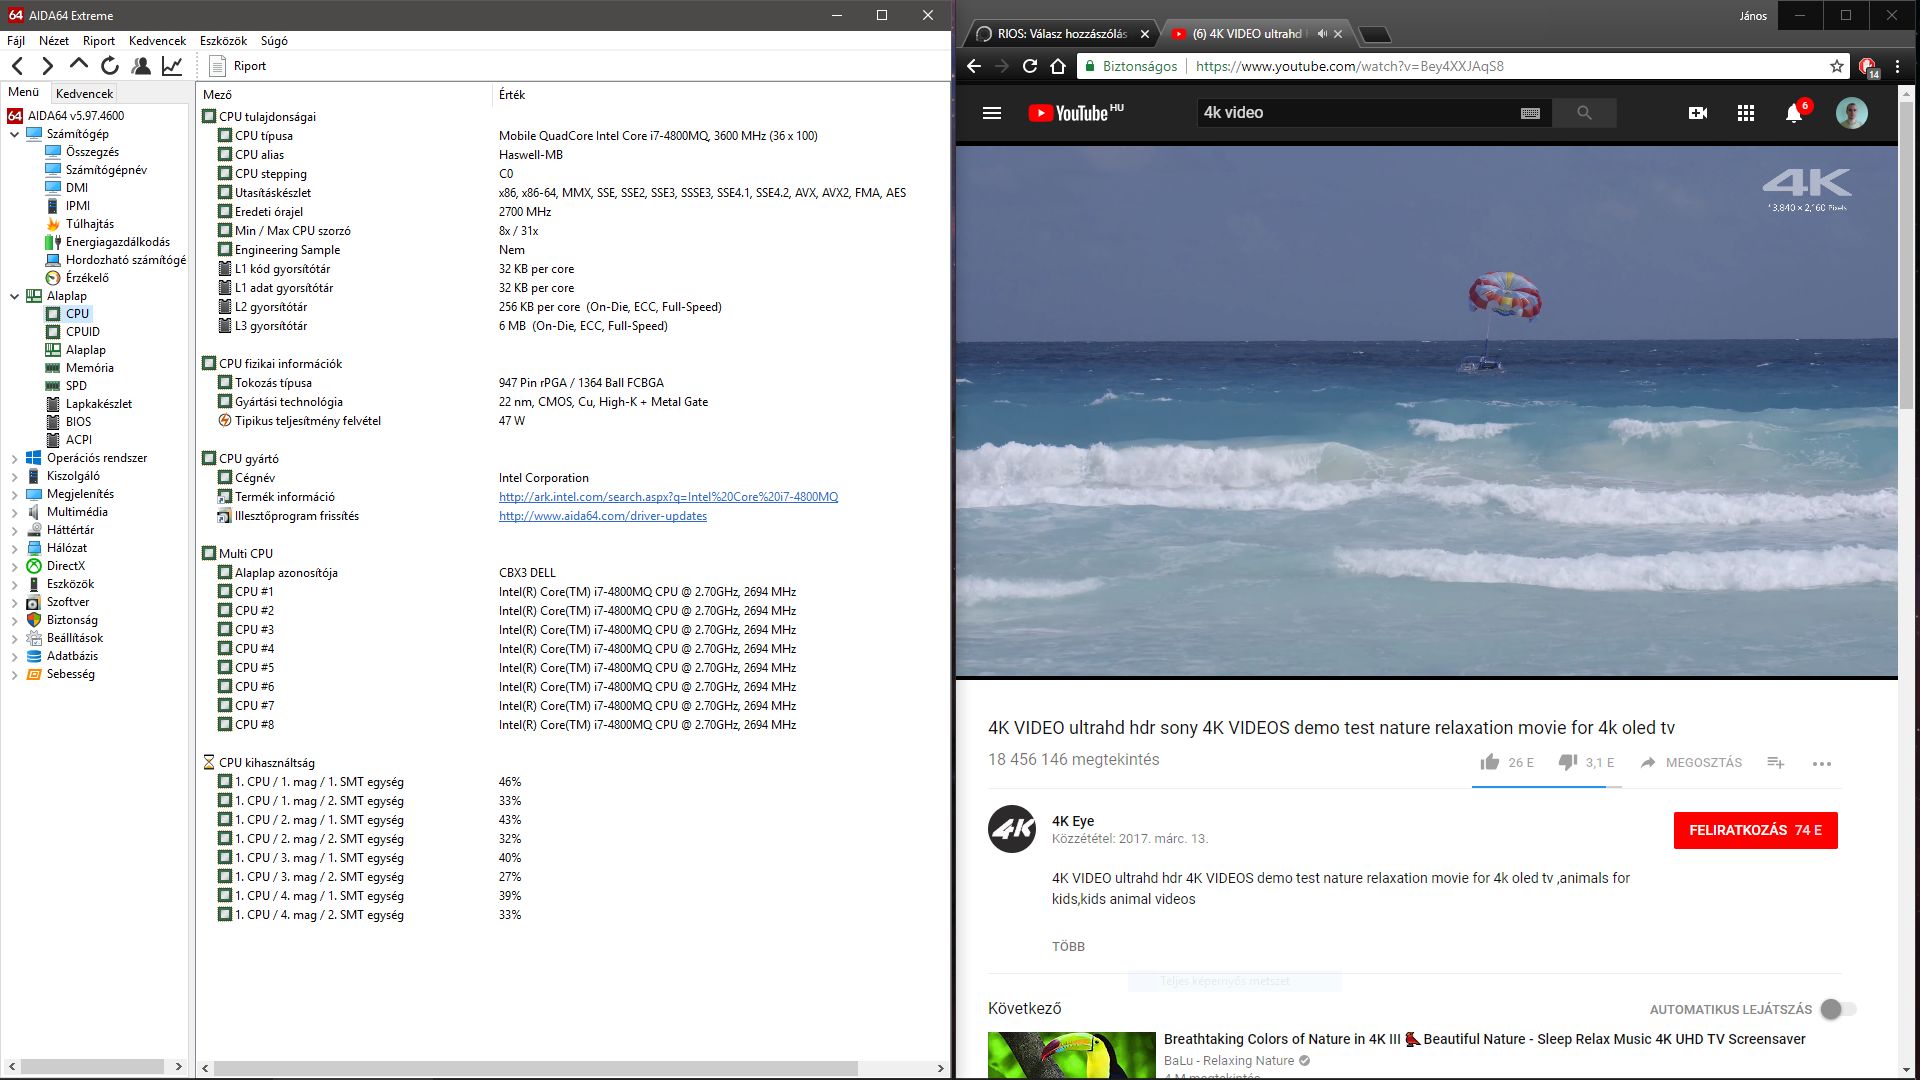Click the AIDA64 Refresh toolbar icon

(110, 66)
